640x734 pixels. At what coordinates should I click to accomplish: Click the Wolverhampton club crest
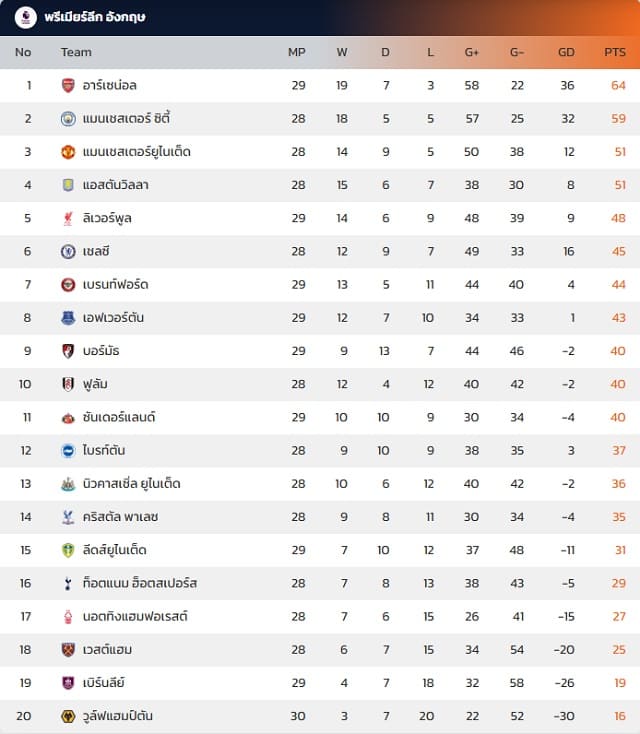[68, 716]
